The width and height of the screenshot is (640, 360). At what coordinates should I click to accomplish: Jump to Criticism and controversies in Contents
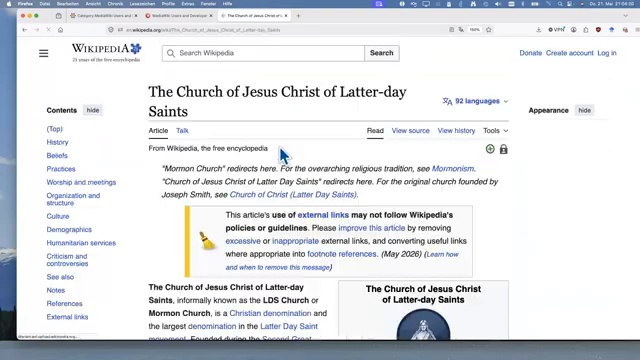[x=67, y=260]
